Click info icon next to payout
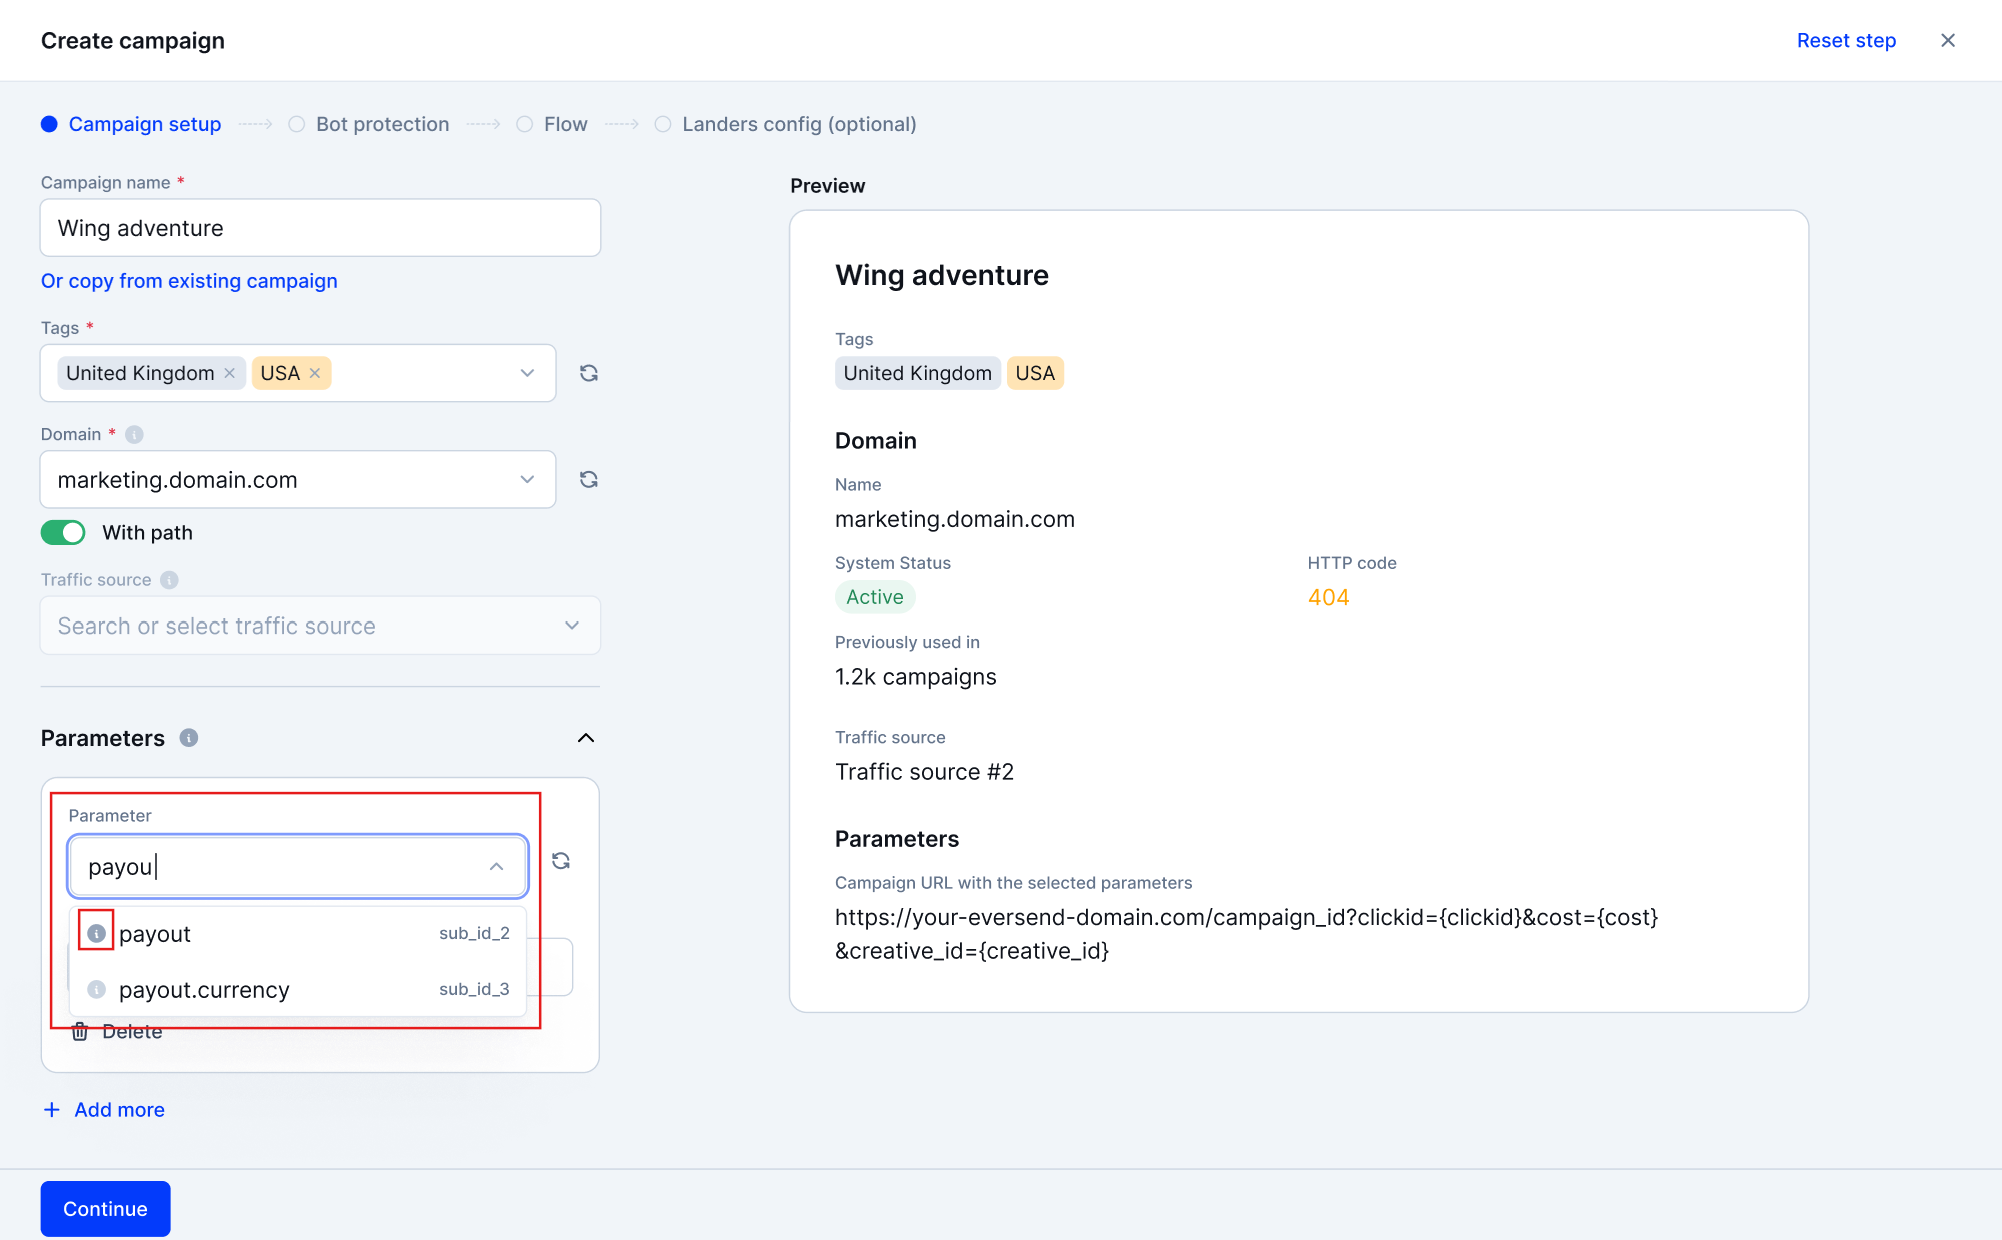The image size is (2002, 1240). [x=96, y=933]
